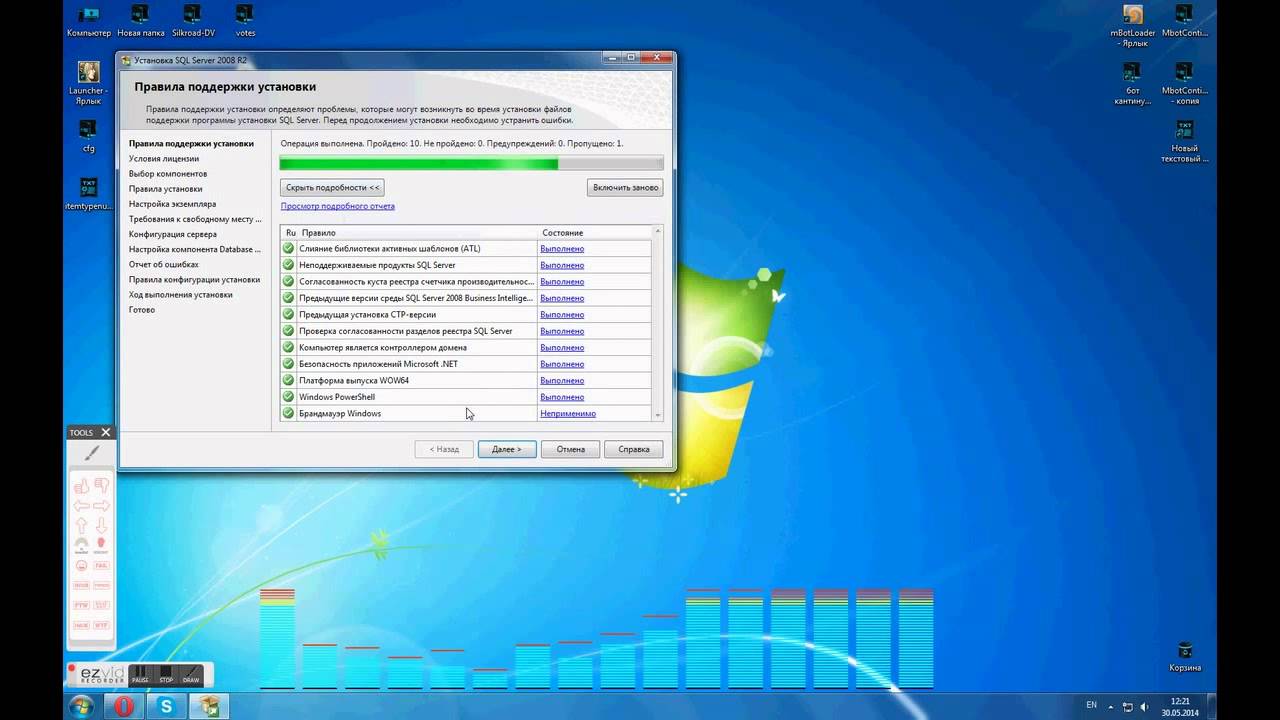Click scrollbar up arrow in rules list

pos(657,231)
